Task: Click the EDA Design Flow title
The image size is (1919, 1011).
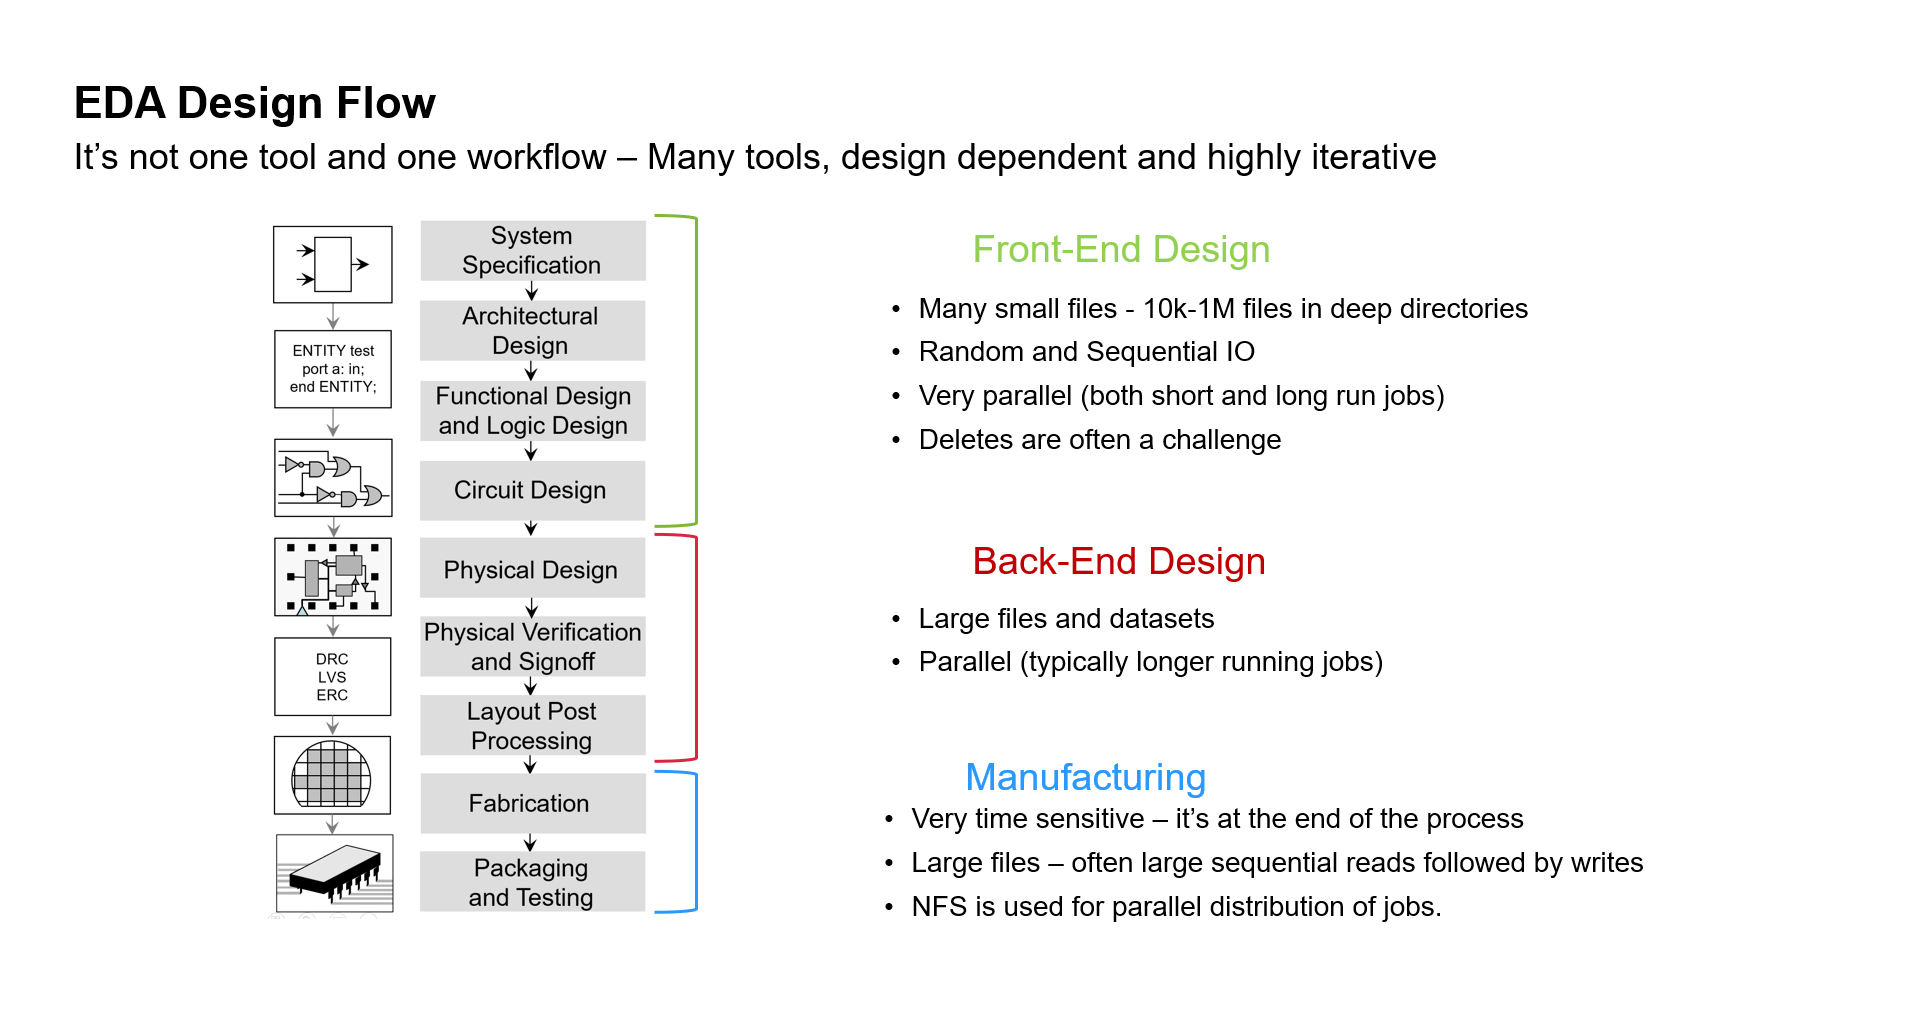Action: point(255,103)
